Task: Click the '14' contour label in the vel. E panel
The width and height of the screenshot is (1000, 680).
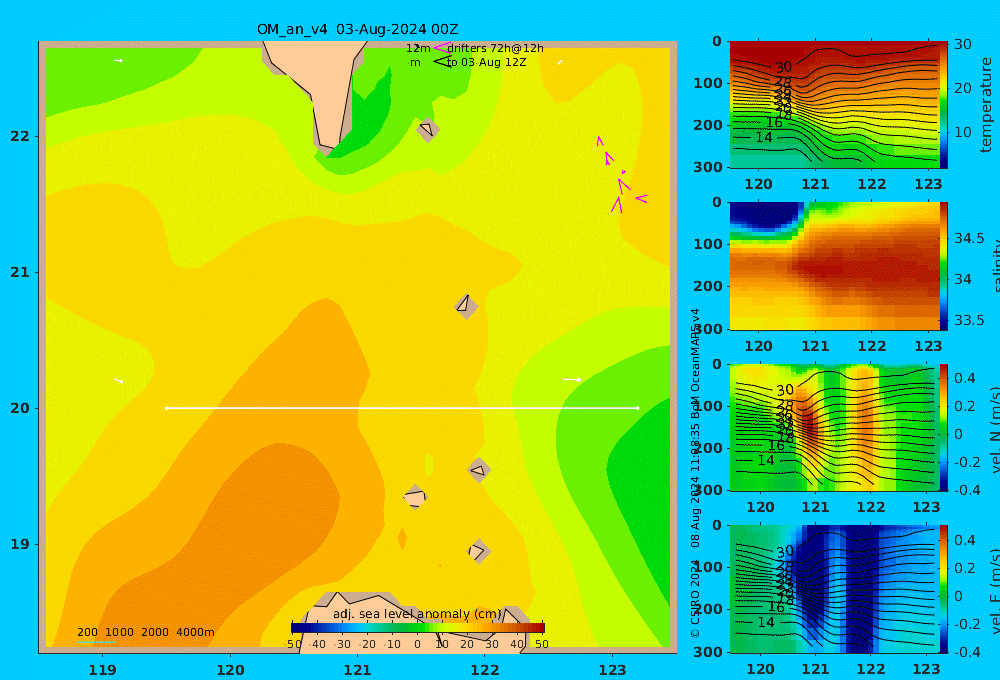Action: click(765, 622)
